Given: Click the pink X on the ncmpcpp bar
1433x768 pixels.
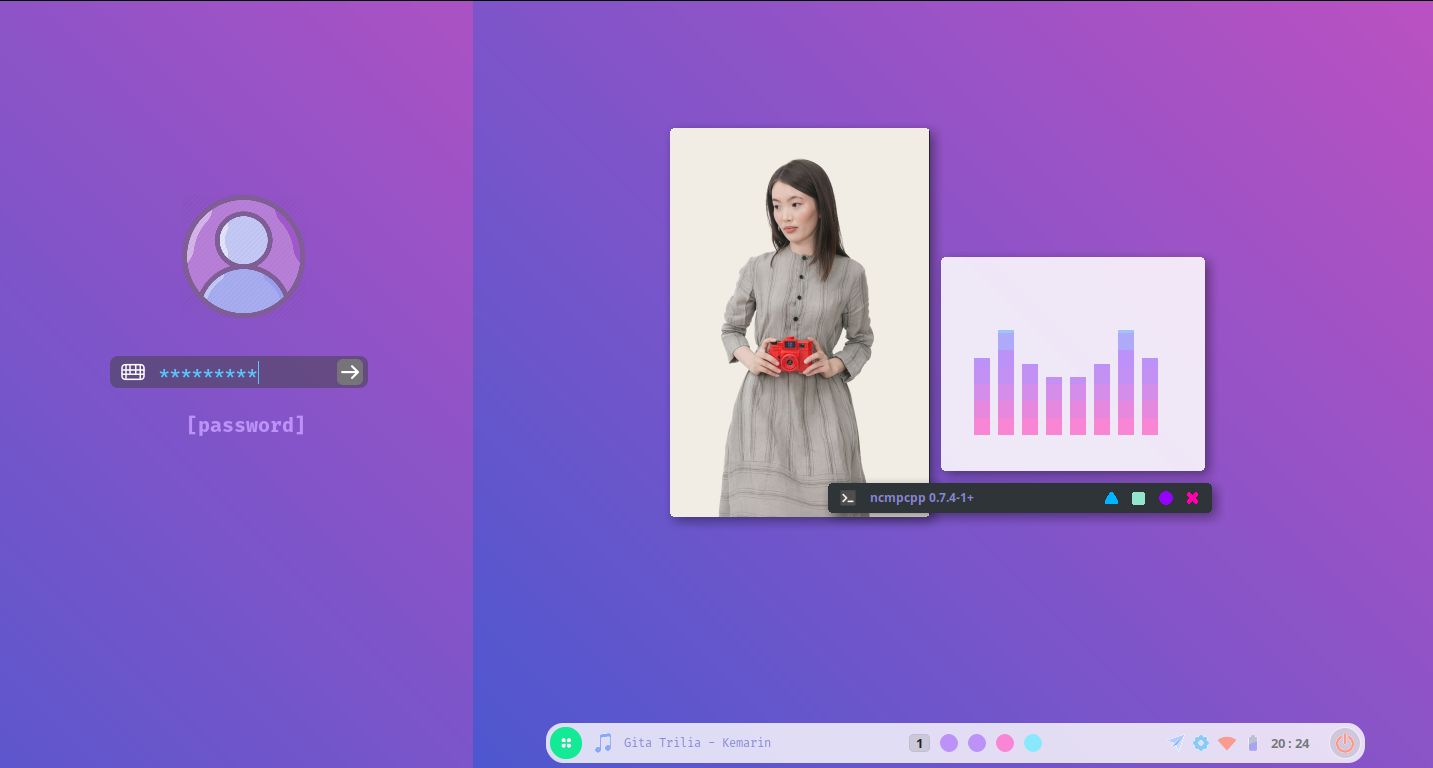Looking at the screenshot, I should [x=1192, y=498].
